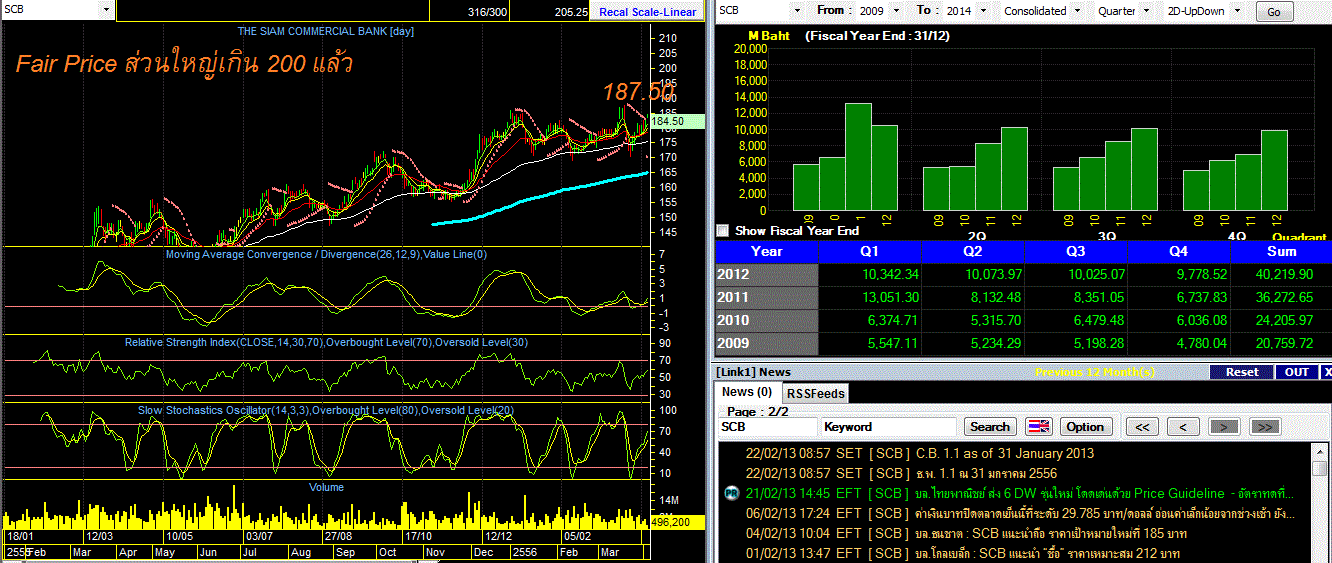Select the 2011 row header
1332x563 pixels.
tap(767, 297)
